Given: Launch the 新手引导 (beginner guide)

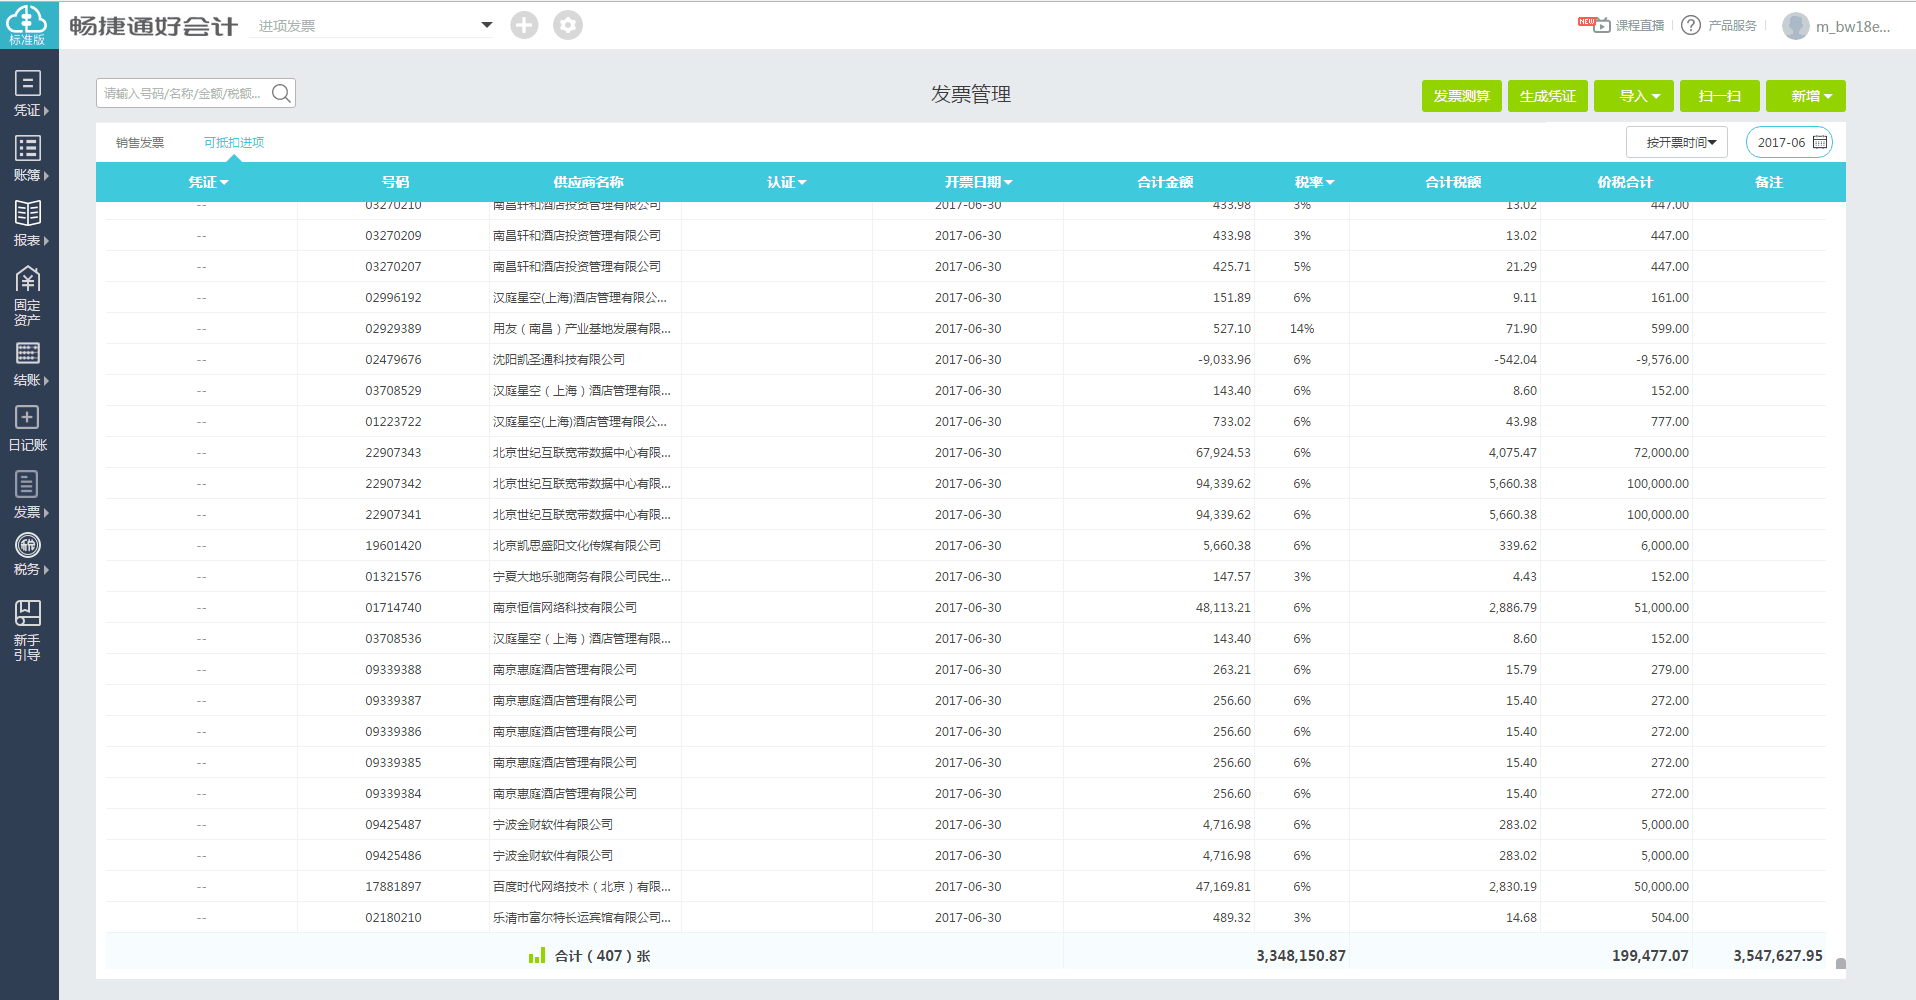Looking at the screenshot, I should pyautogui.click(x=29, y=625).
